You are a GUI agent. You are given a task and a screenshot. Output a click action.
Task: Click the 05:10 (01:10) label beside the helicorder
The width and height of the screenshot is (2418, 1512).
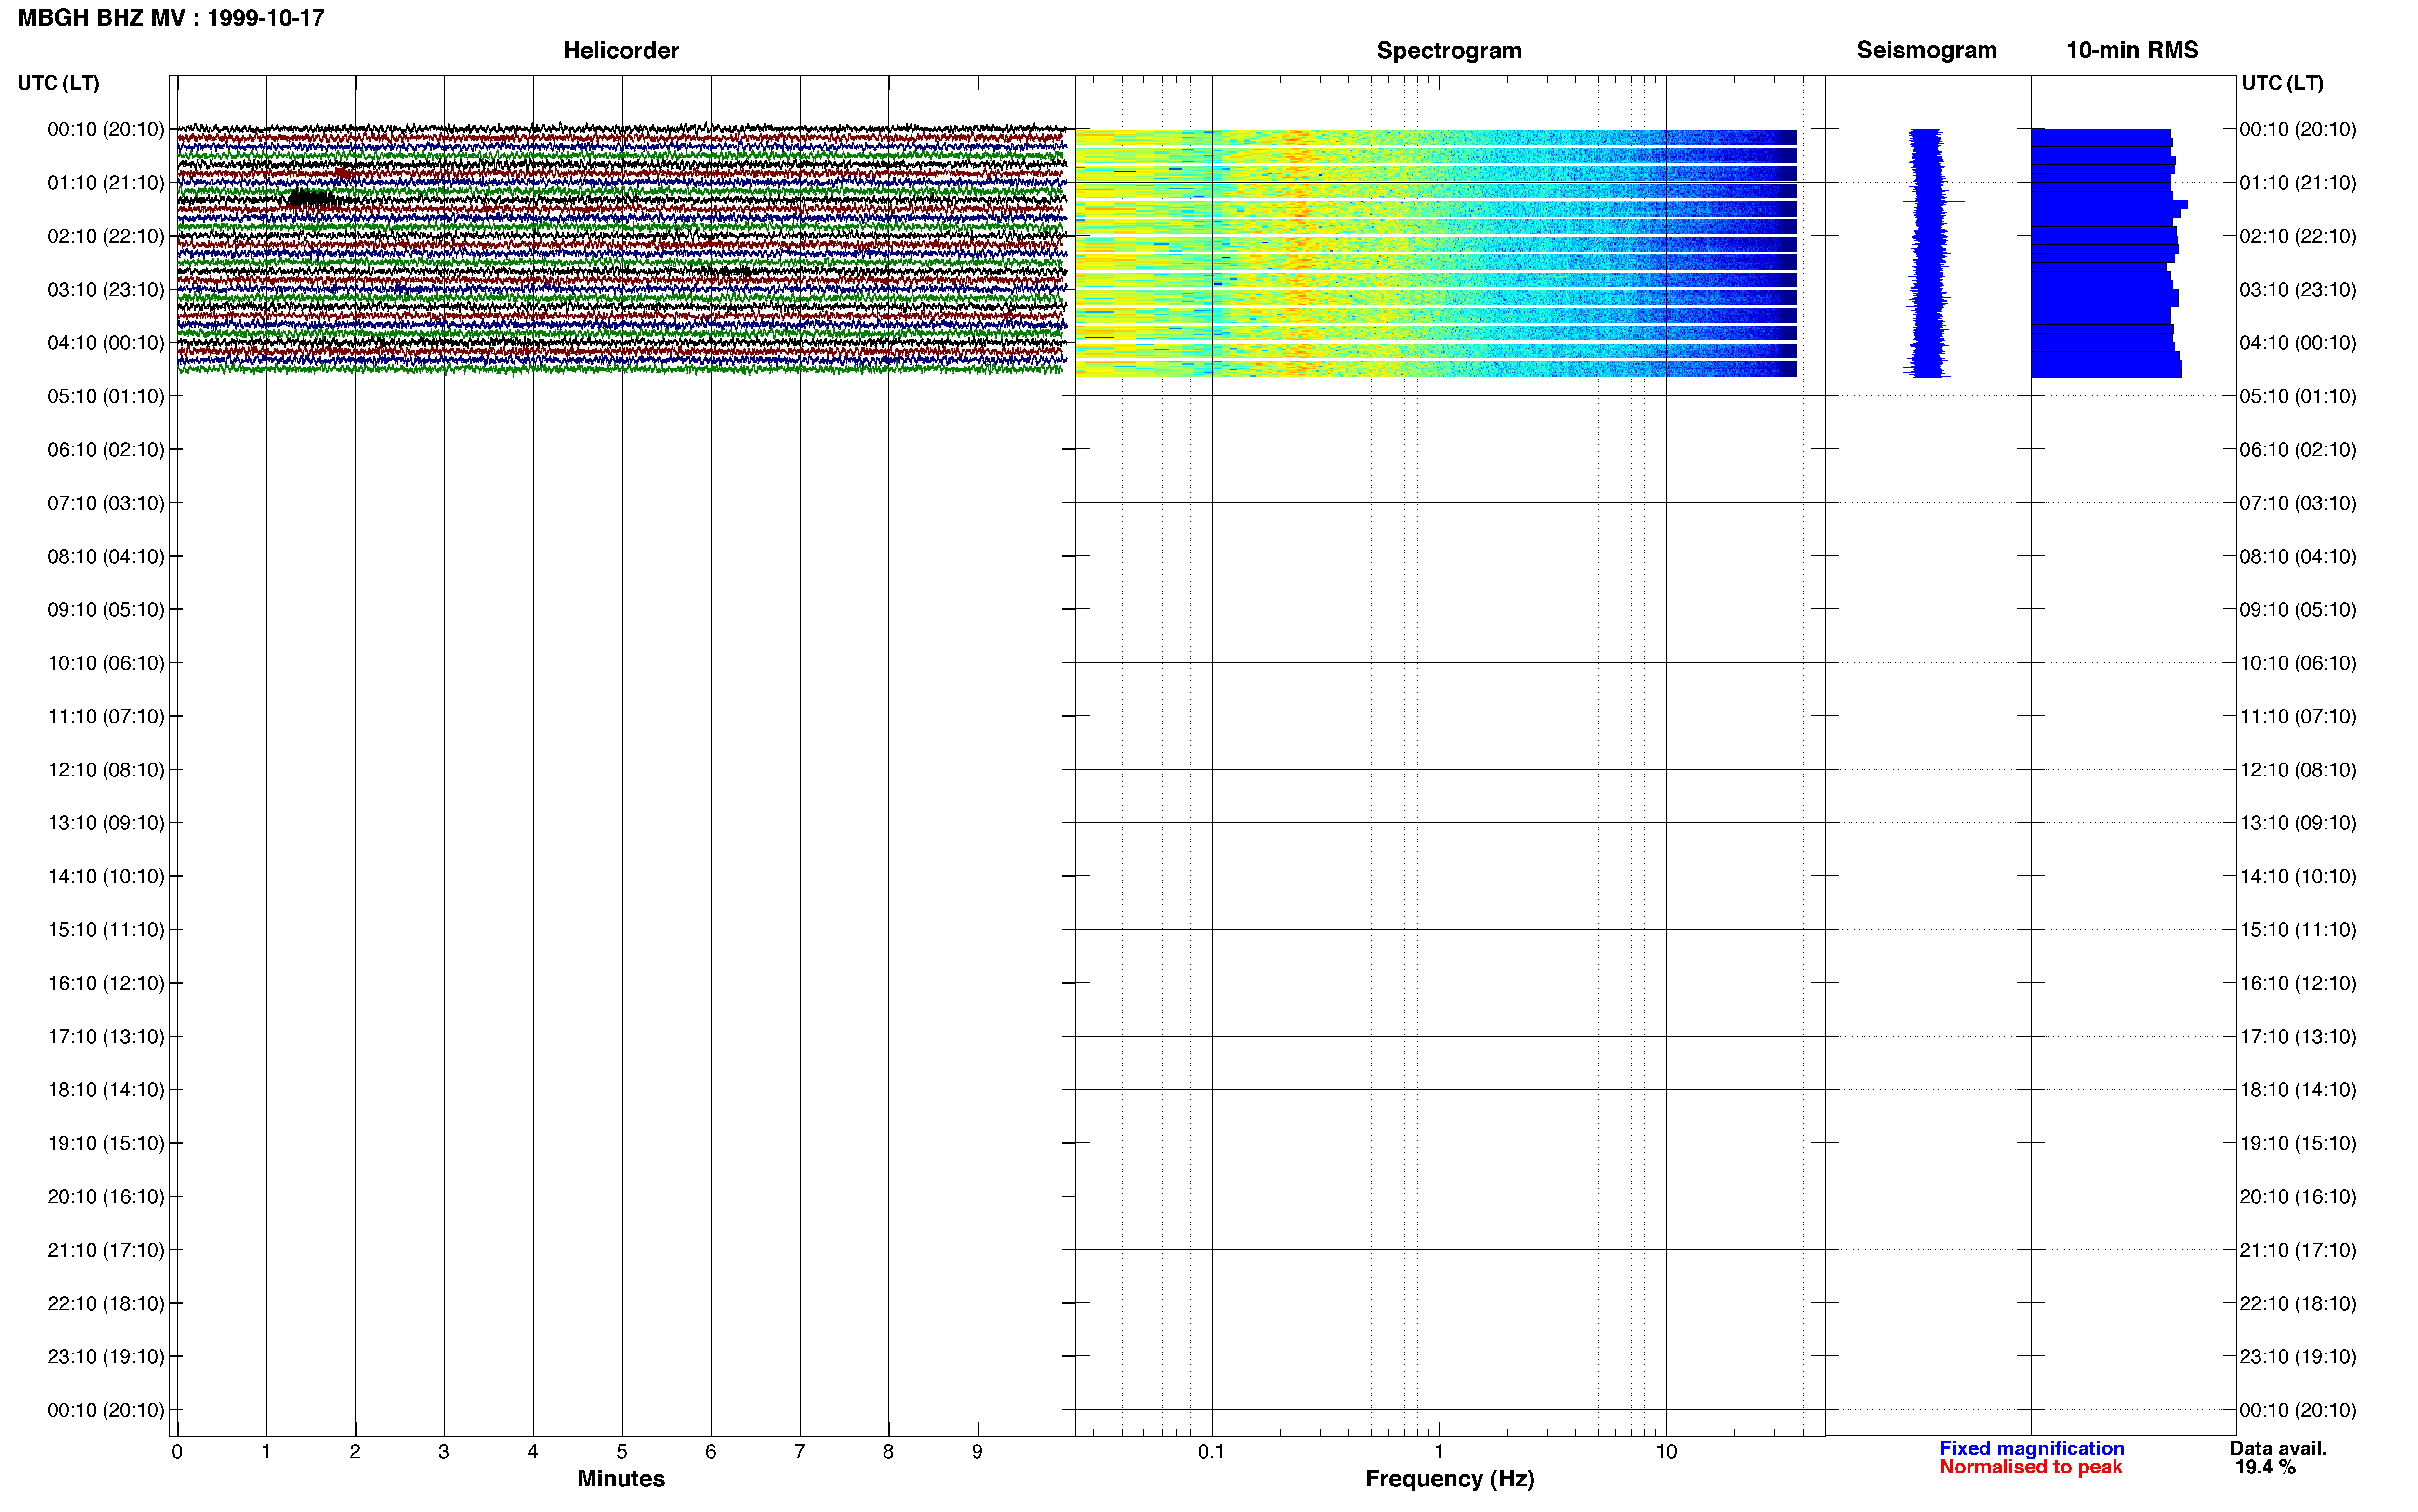coord(106,396)
